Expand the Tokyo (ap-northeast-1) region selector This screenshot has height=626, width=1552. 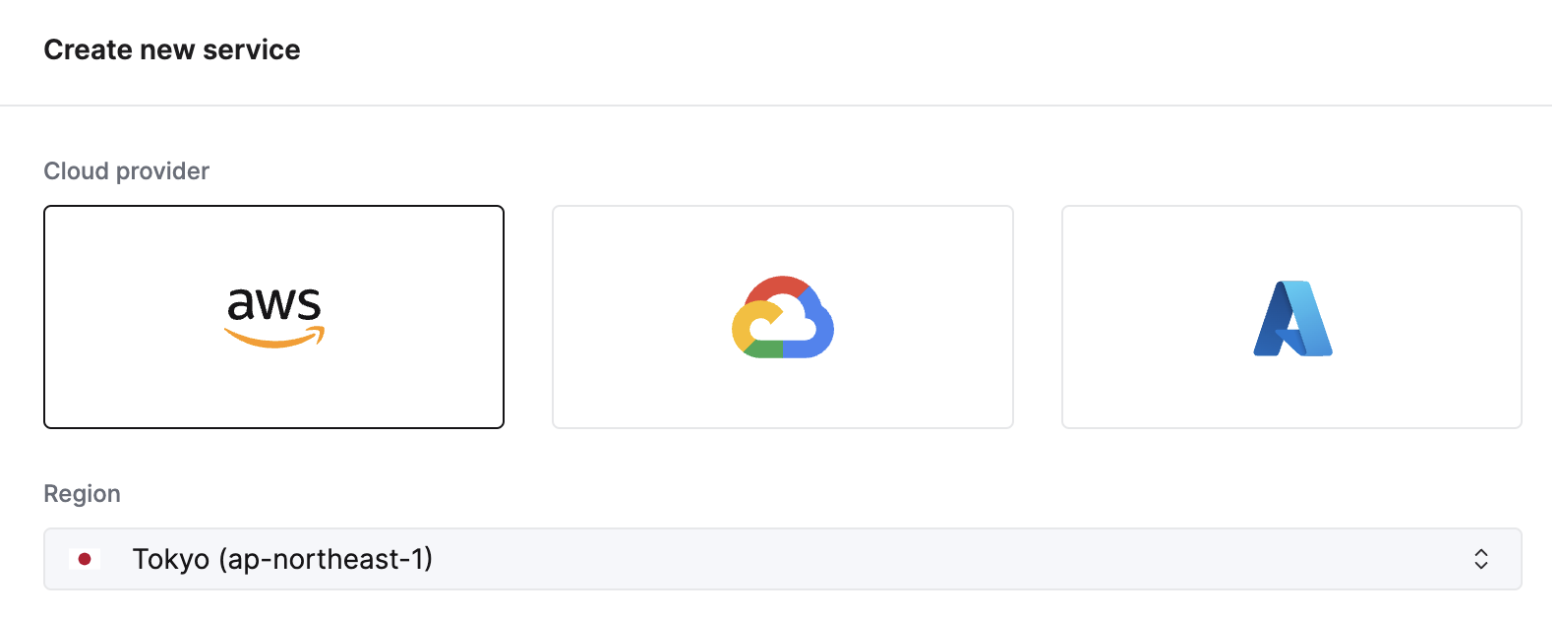tap(776, 559)
